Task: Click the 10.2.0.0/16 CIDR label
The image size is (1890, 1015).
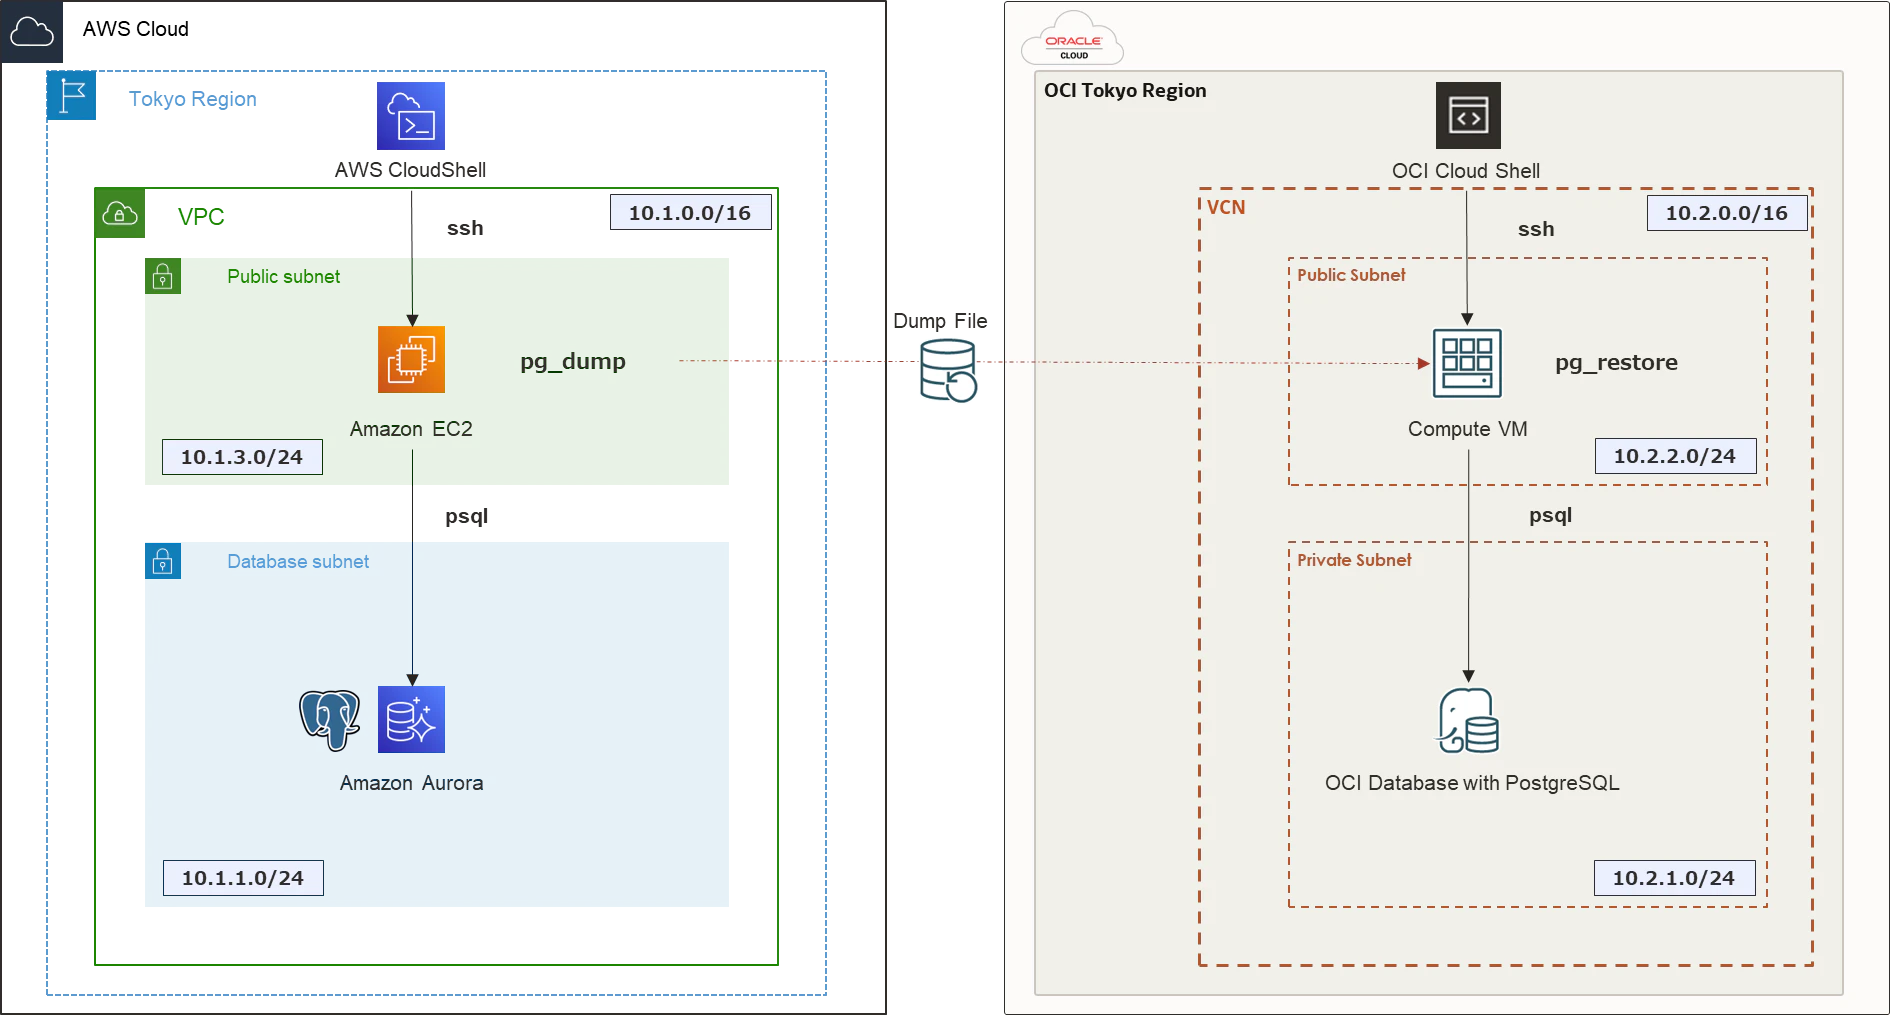Action: coord(1727,213)
